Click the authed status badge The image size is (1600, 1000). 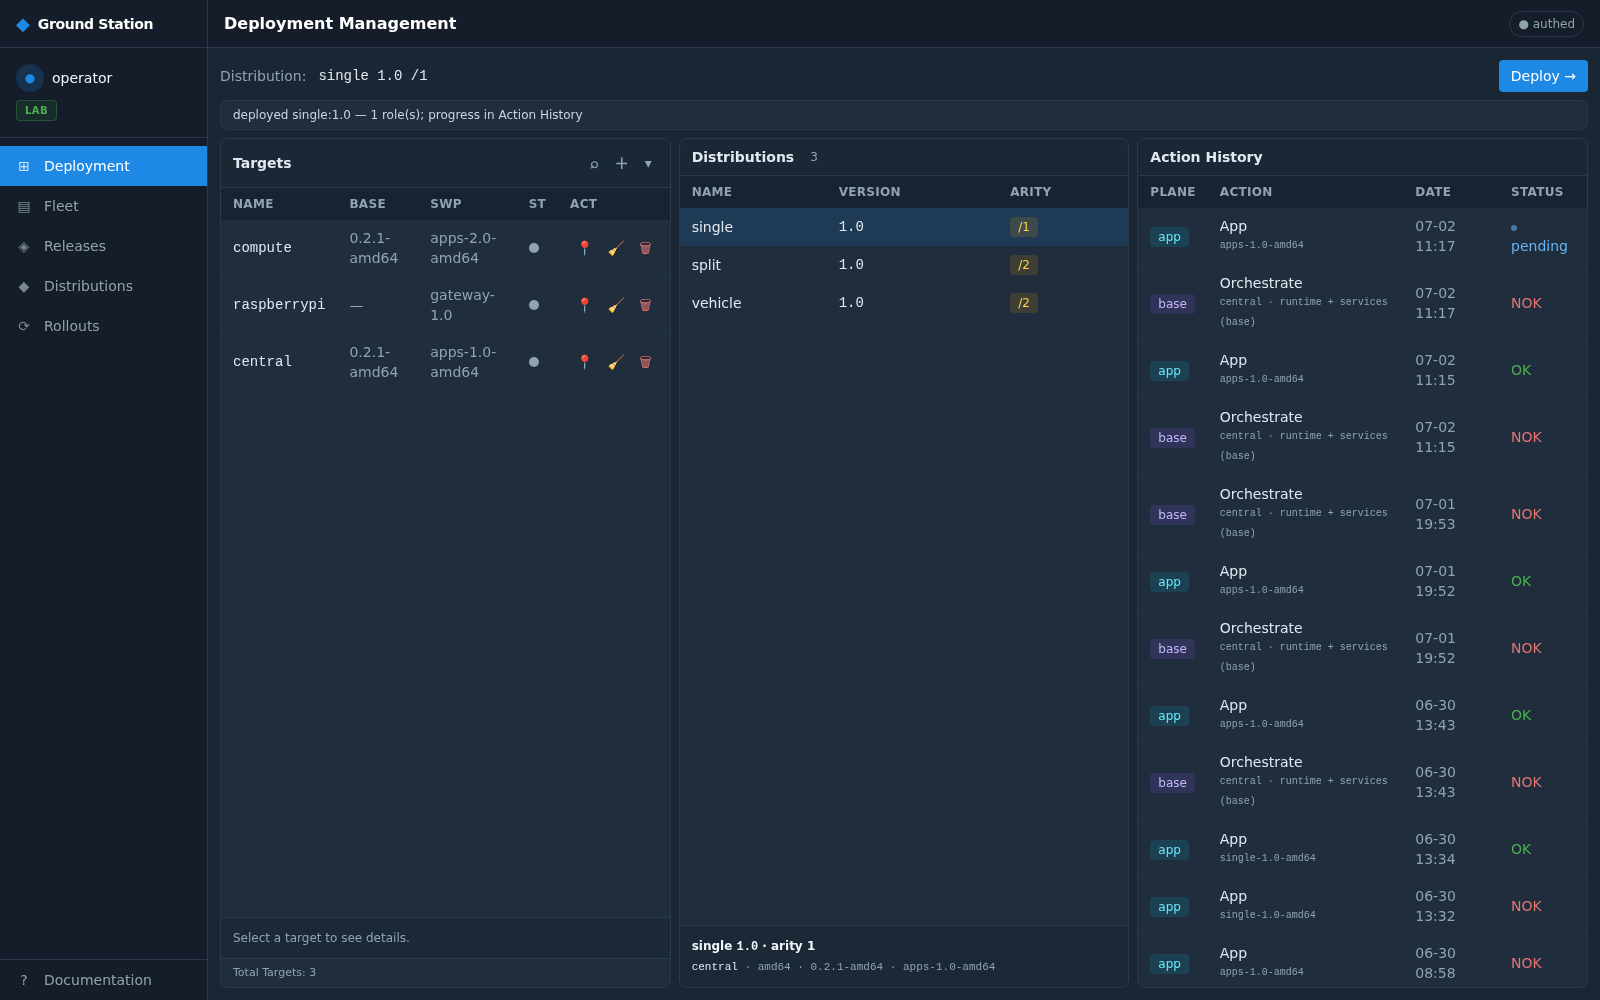point(1546,24)
